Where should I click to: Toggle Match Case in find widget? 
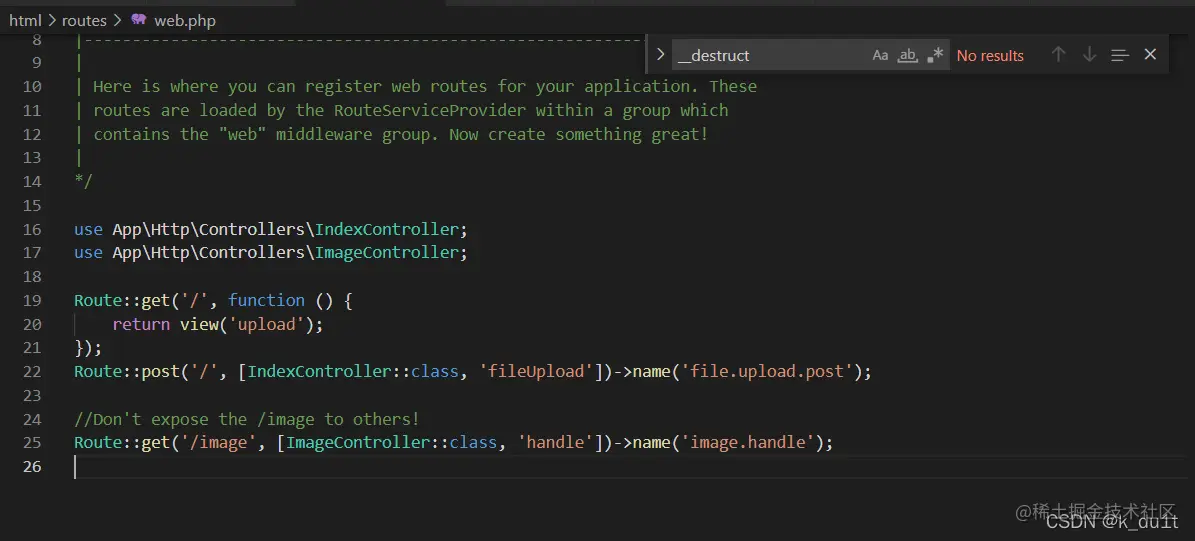pos(880,55)
